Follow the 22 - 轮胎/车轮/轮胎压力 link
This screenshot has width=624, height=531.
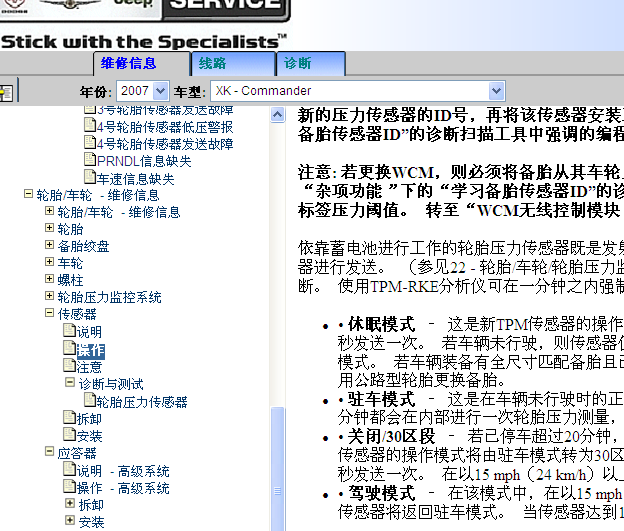(536, 267)
